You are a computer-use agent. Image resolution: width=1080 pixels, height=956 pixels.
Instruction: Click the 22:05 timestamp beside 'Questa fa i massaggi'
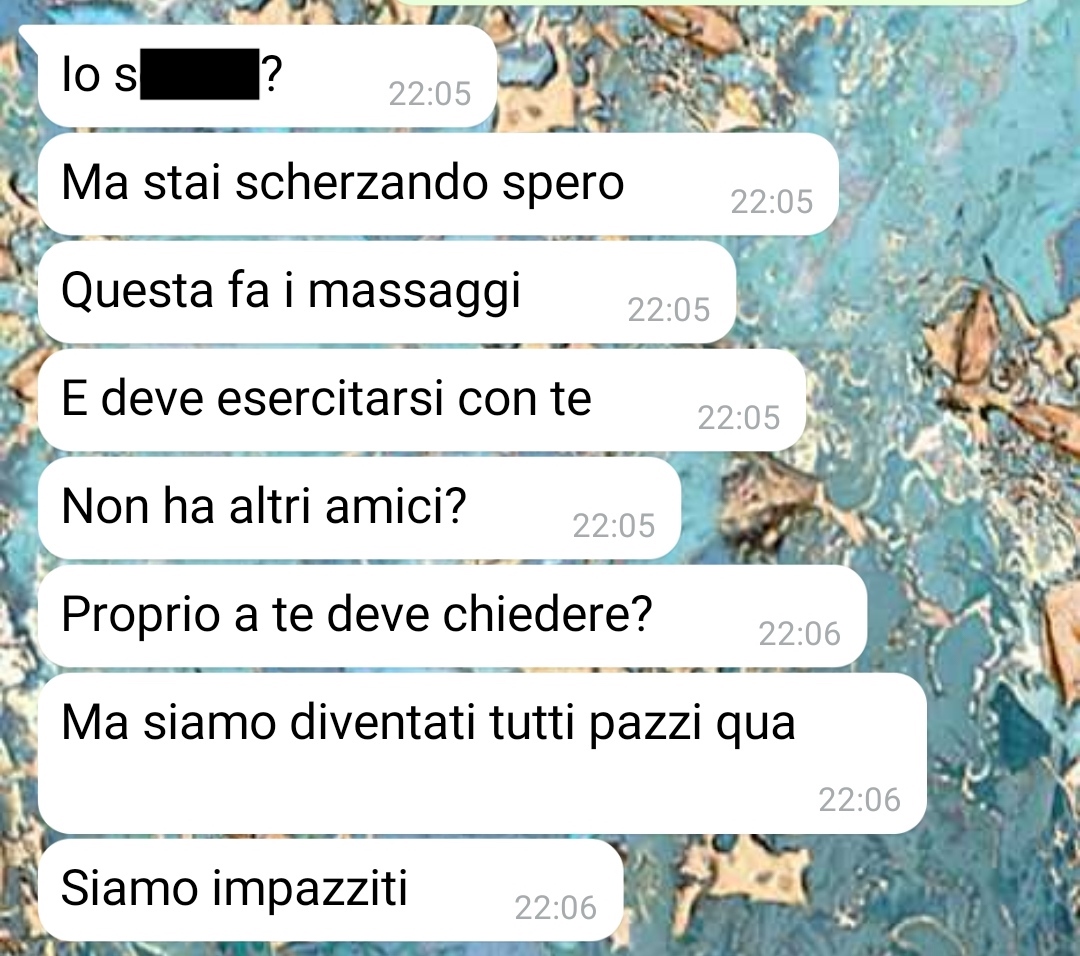[x=668, y=311]
